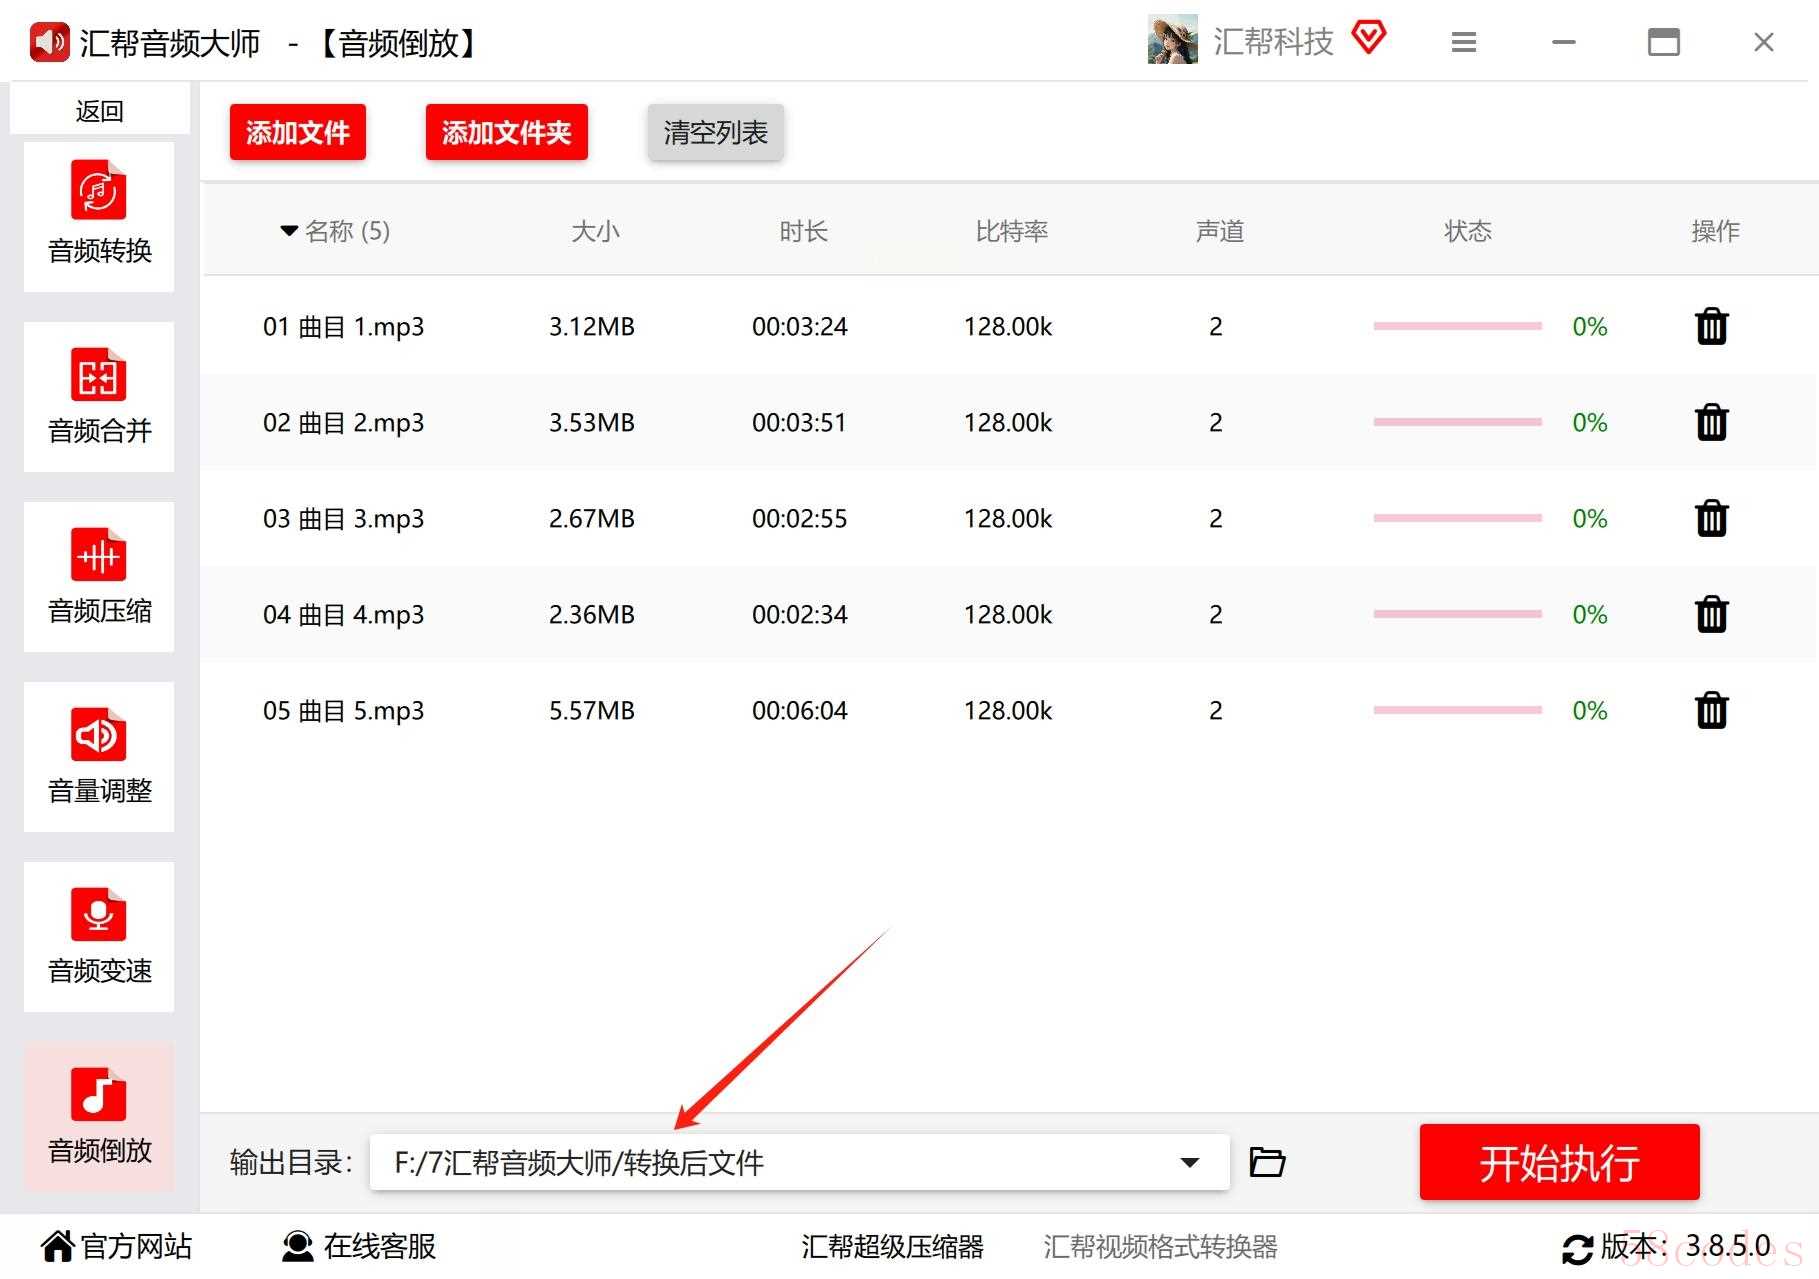
Task: Open the 官方网站 official website link
Action: [117, 1246]
